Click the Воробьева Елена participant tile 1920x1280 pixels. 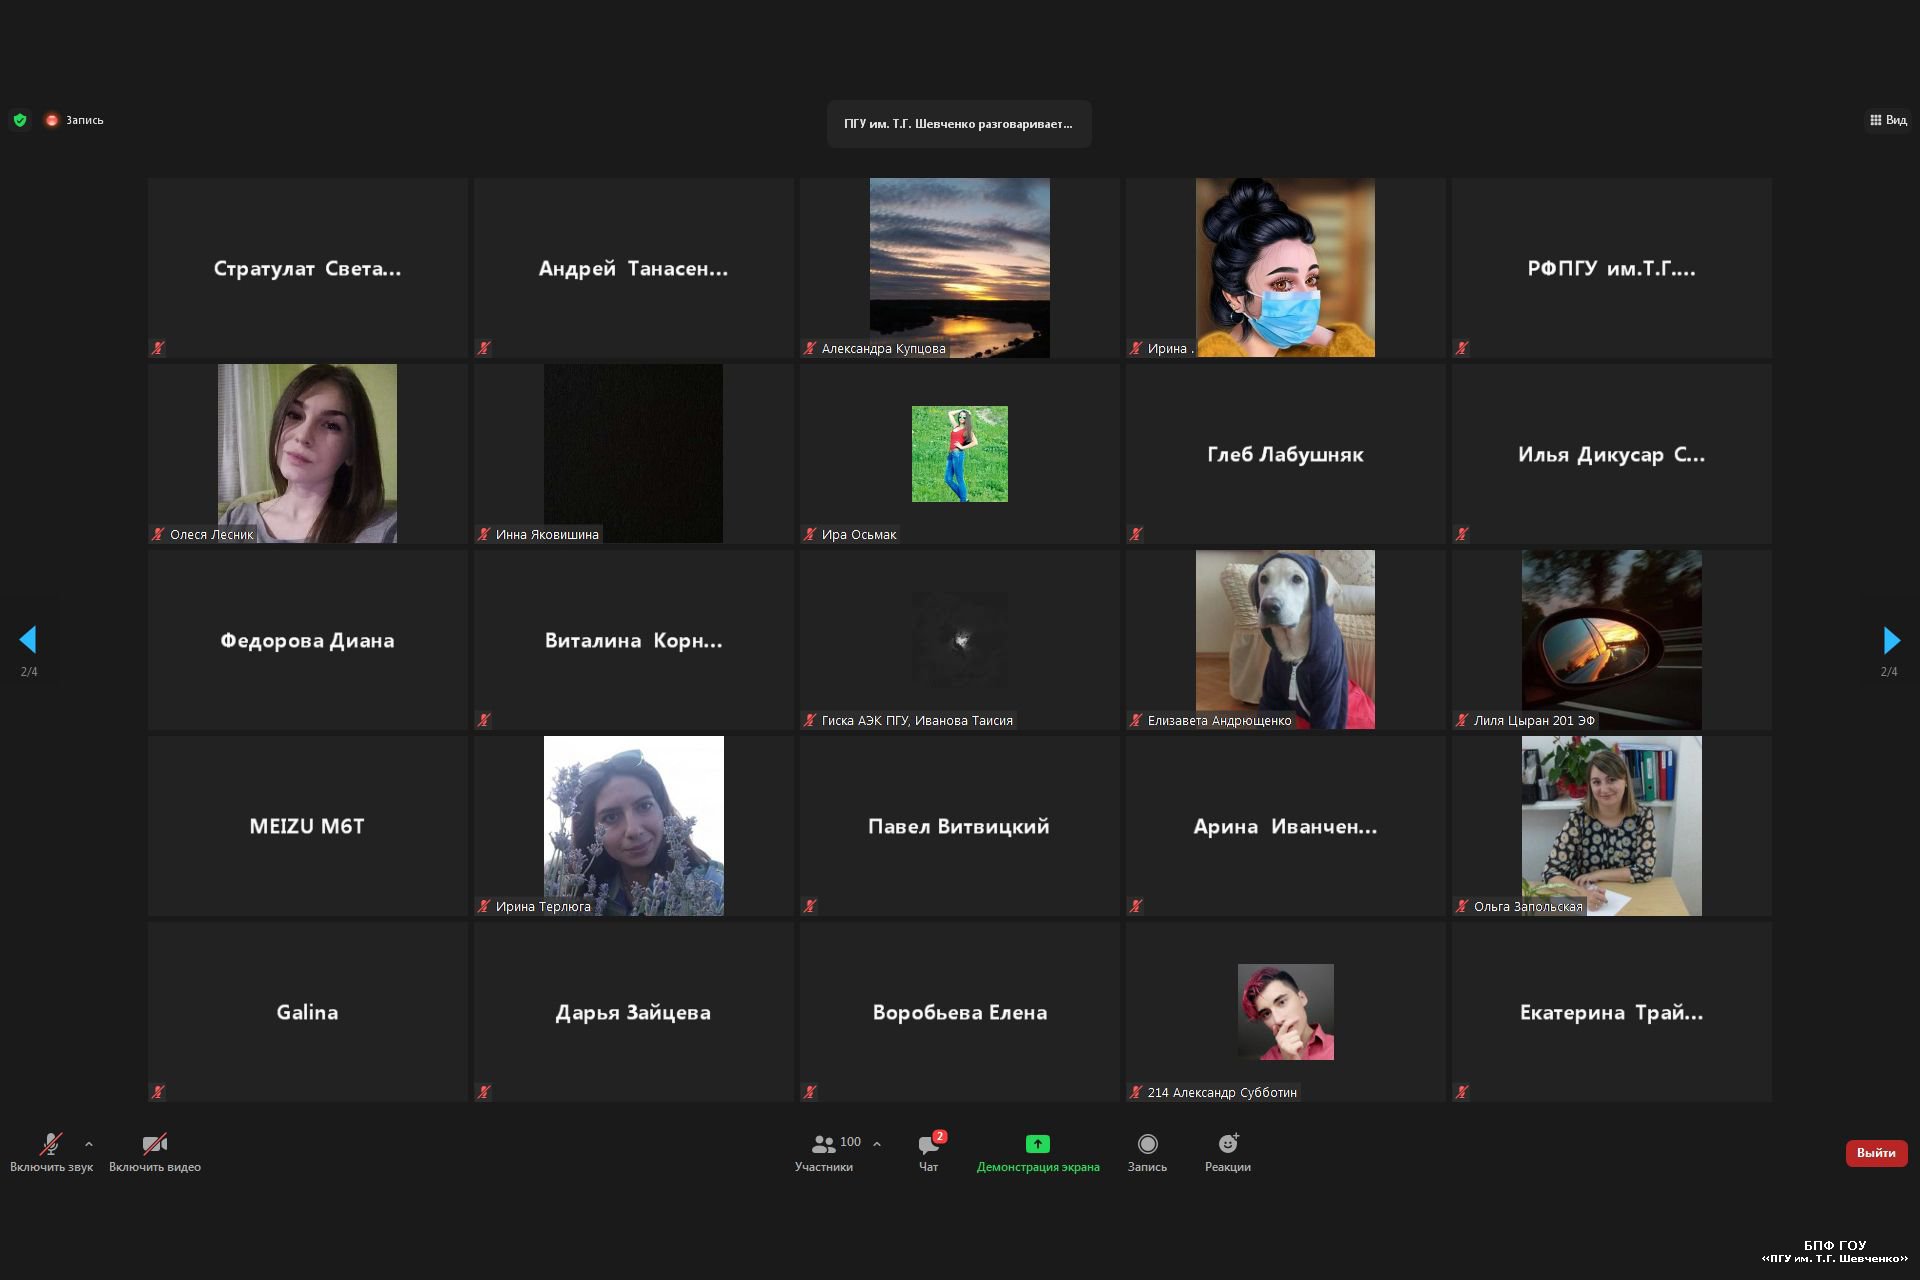(960, 1012)
